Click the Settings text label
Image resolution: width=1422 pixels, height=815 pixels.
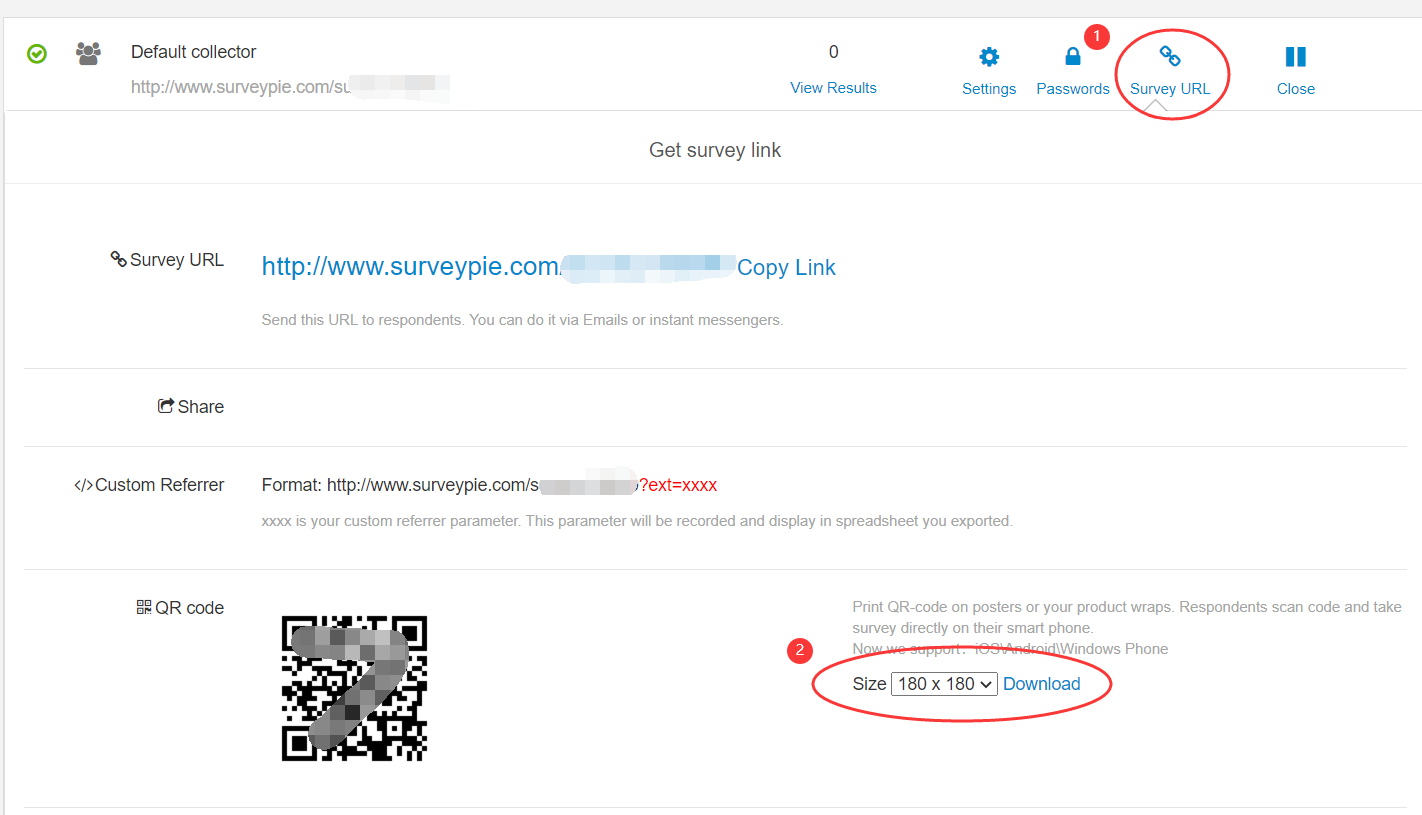point(988,89)
